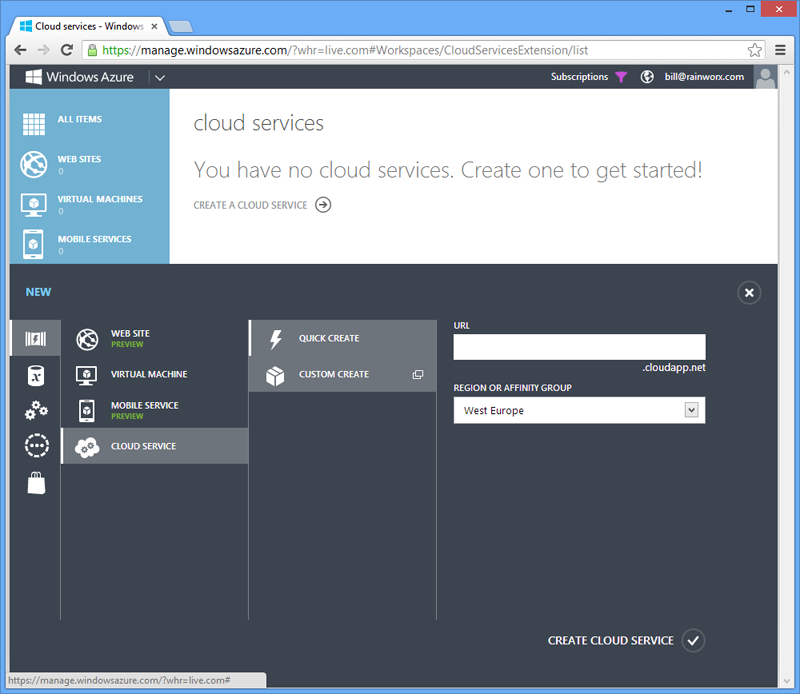Screen dimensions: 800x694
Task: Reload the page with refresh icon
Action: 66,50
